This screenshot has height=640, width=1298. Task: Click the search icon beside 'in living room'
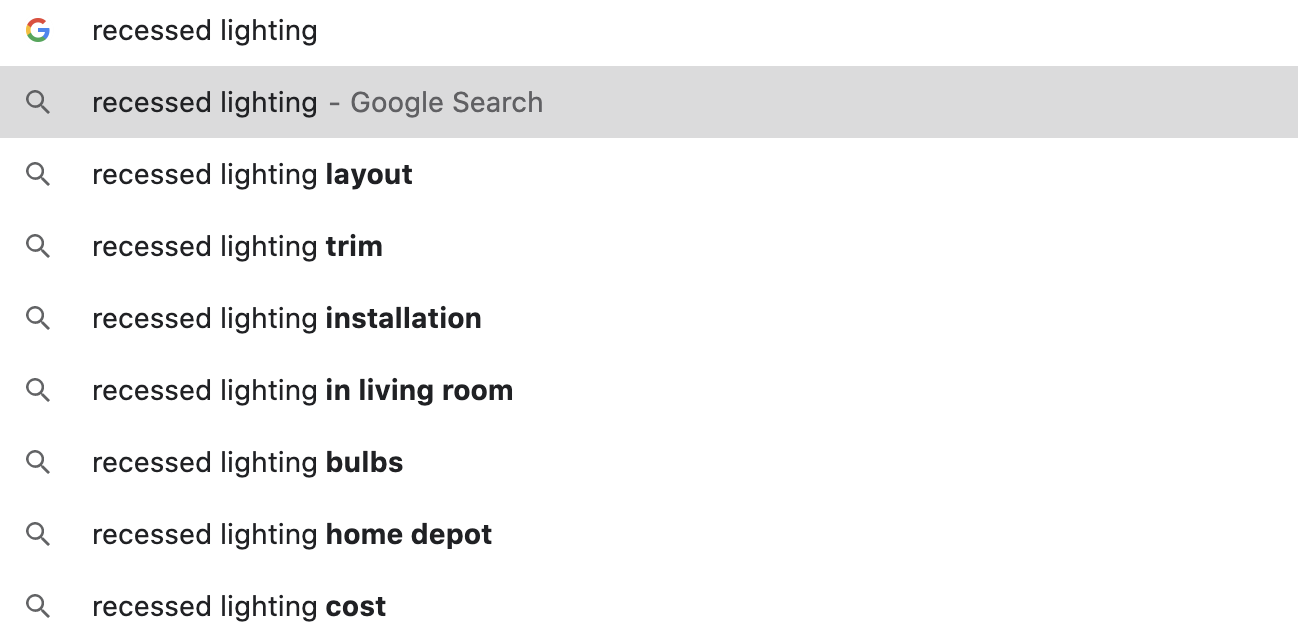click(38, 390)
